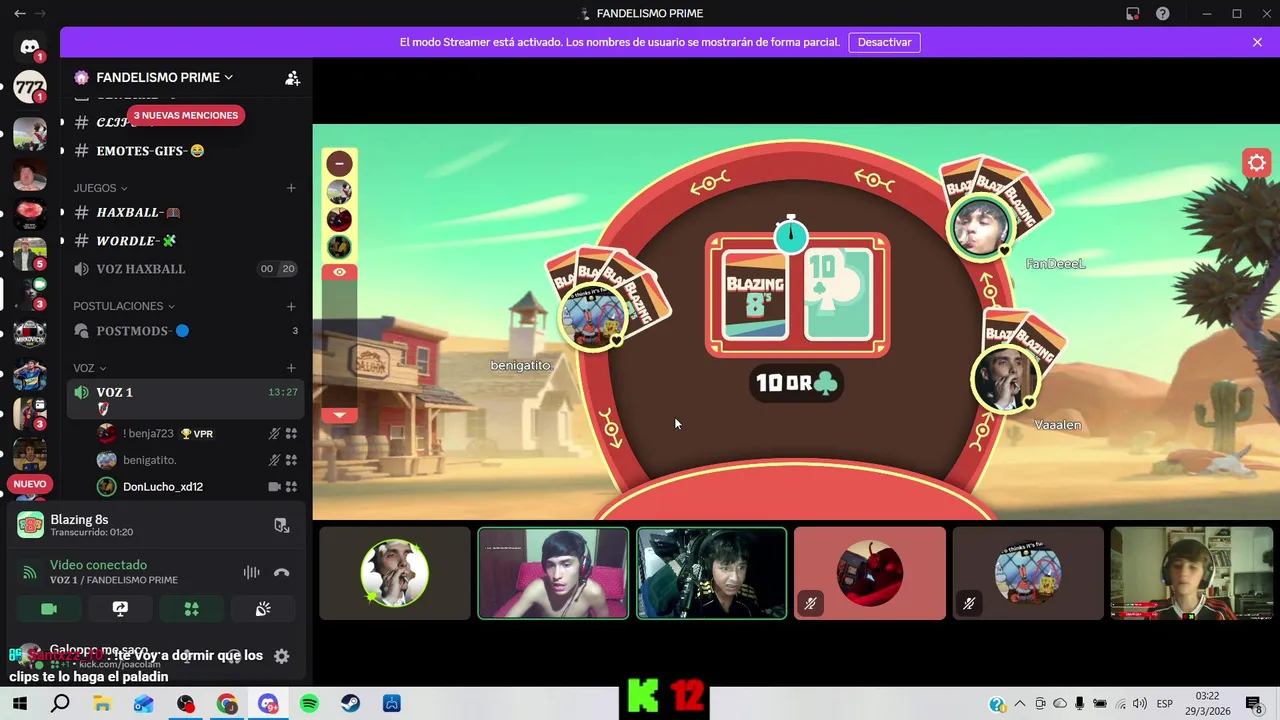The height and width of the screenshot is (720, 1280).
Task: Share your screen button
Action: (x=120, y=608)
